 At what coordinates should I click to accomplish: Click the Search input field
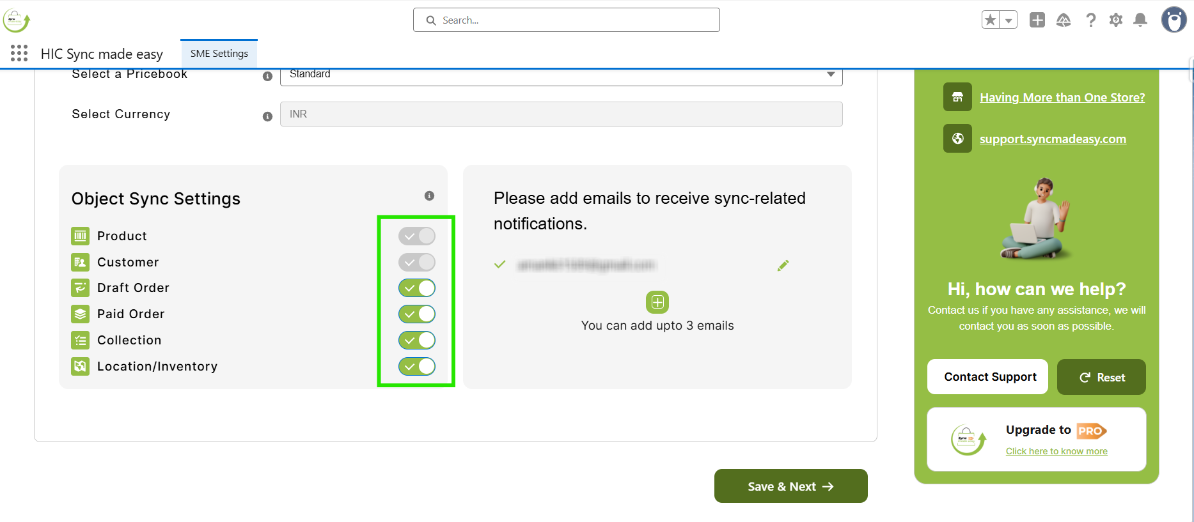(566, 20)
